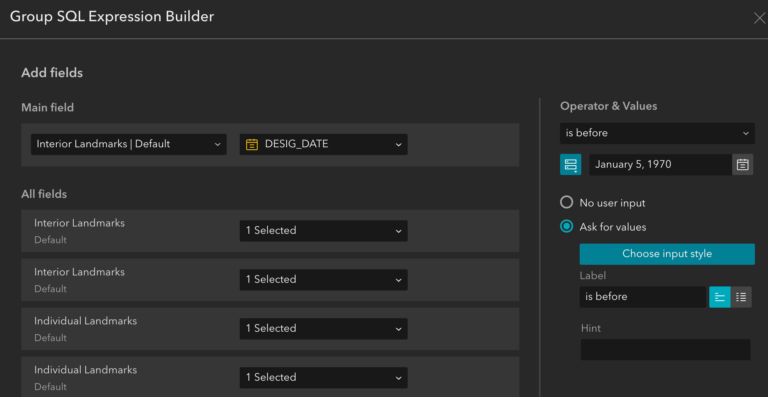Open the first Interior Landmarks '1 Selected' dropdown
Viewport: 768px width, 397px height.
pyautogui.click(x=323, y=231)
